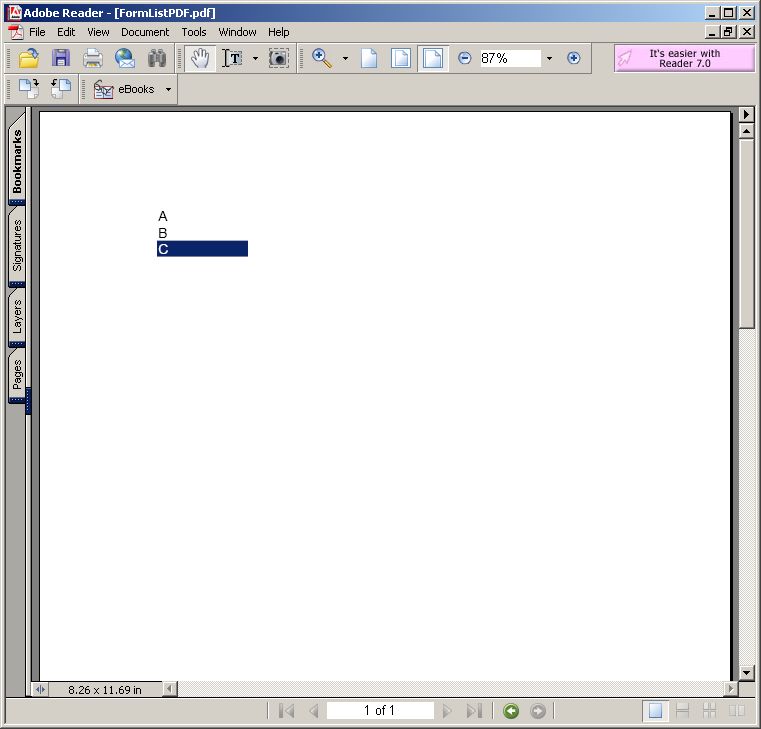Open the zoom percentage dropdown arrow

click(x=549, y=58)
